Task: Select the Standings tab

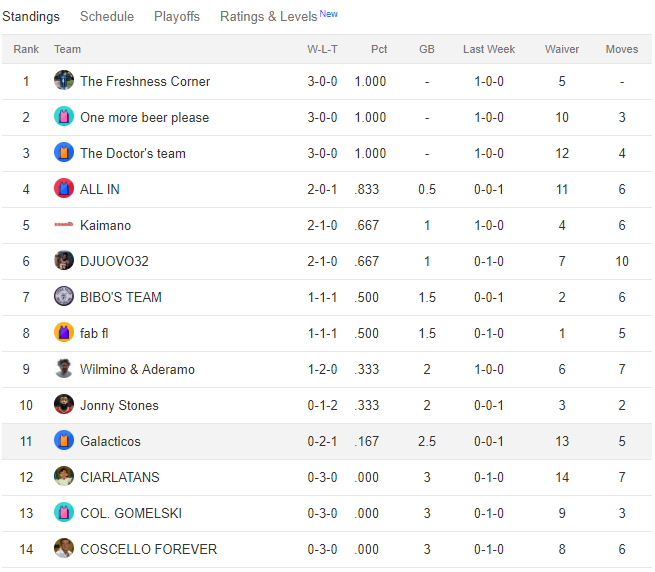Action: pos(31,17)
